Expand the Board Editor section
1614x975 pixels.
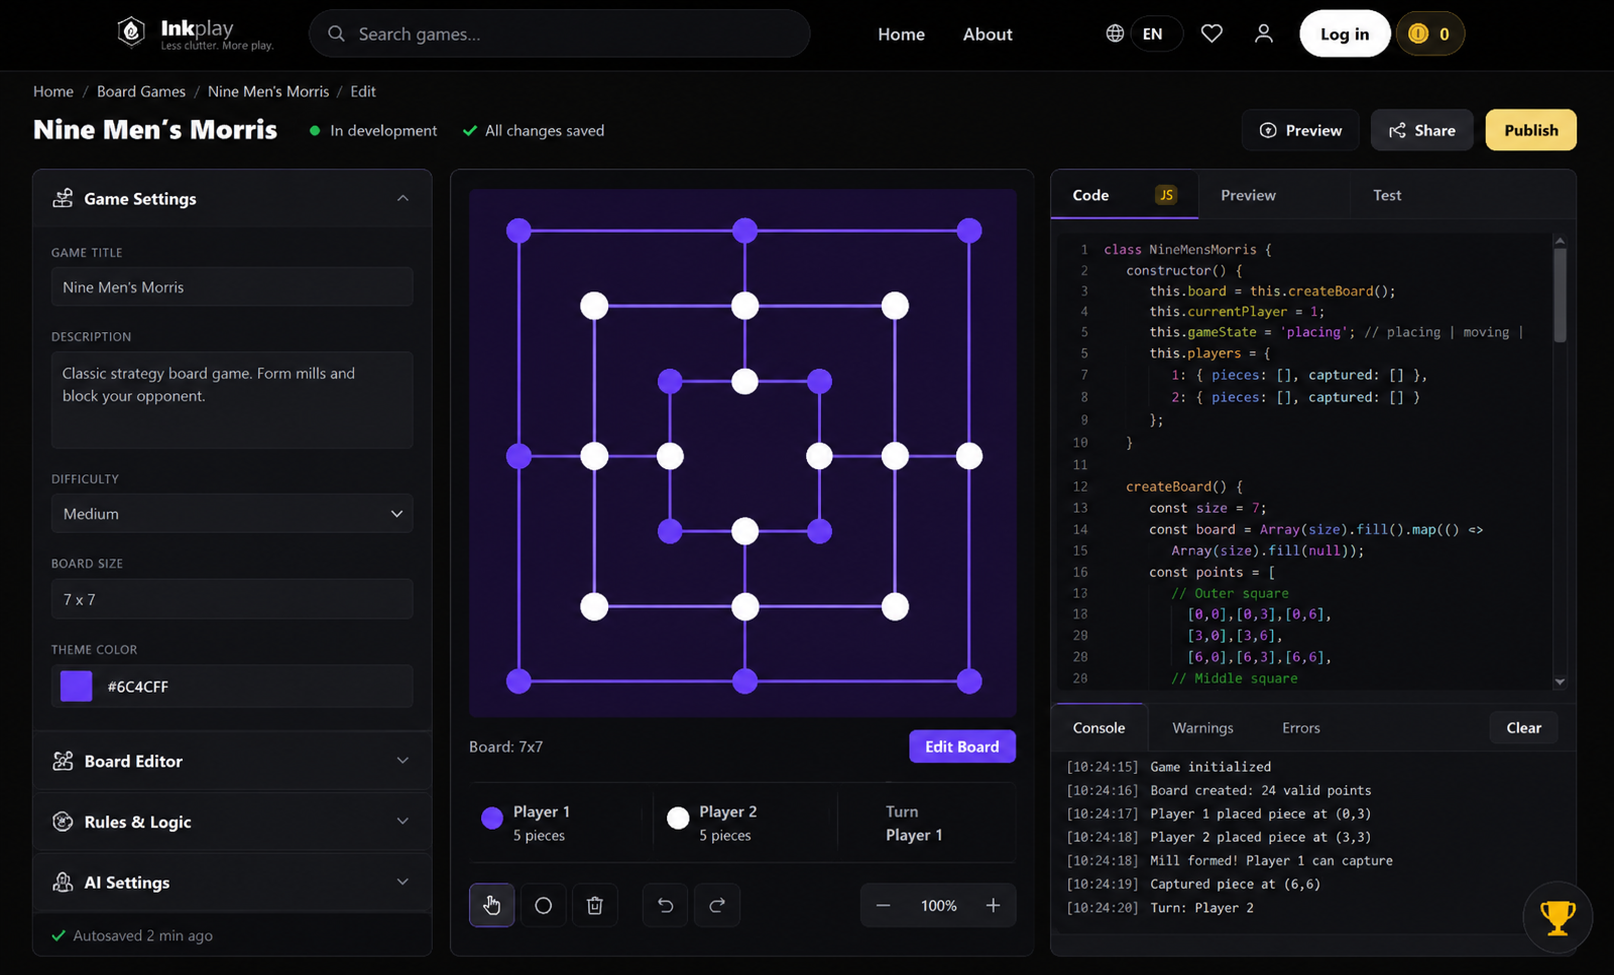(x=403, y=760)
